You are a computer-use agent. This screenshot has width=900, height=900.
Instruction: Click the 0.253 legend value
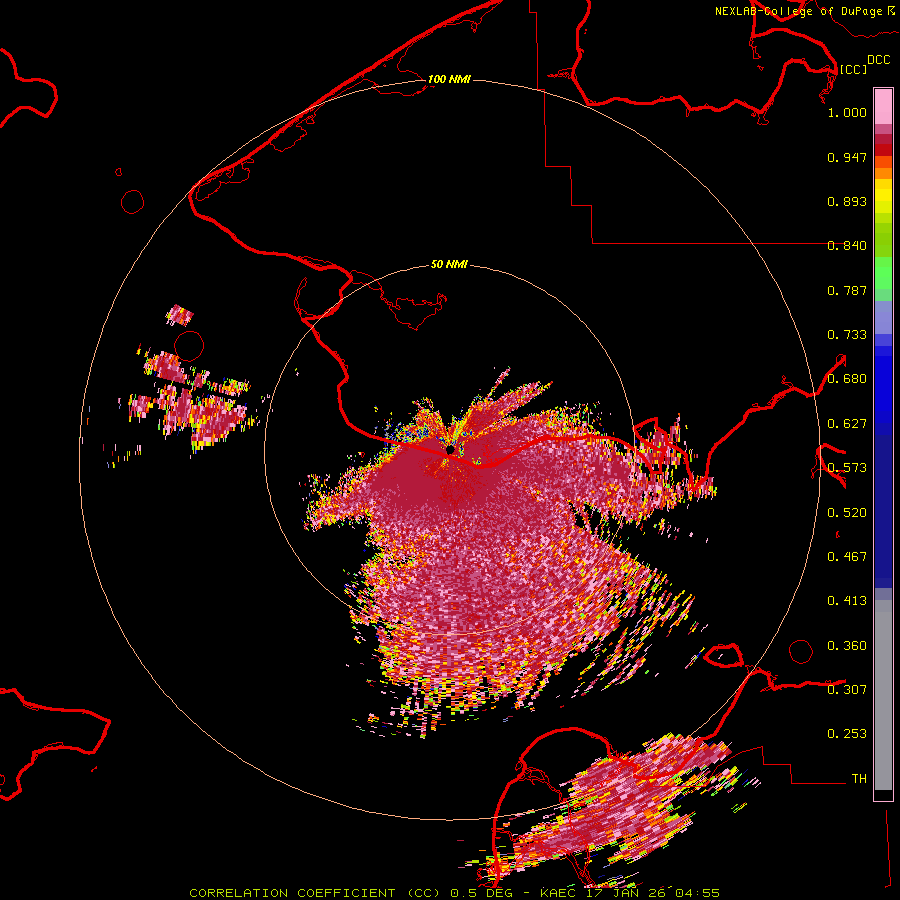(847, 734)
